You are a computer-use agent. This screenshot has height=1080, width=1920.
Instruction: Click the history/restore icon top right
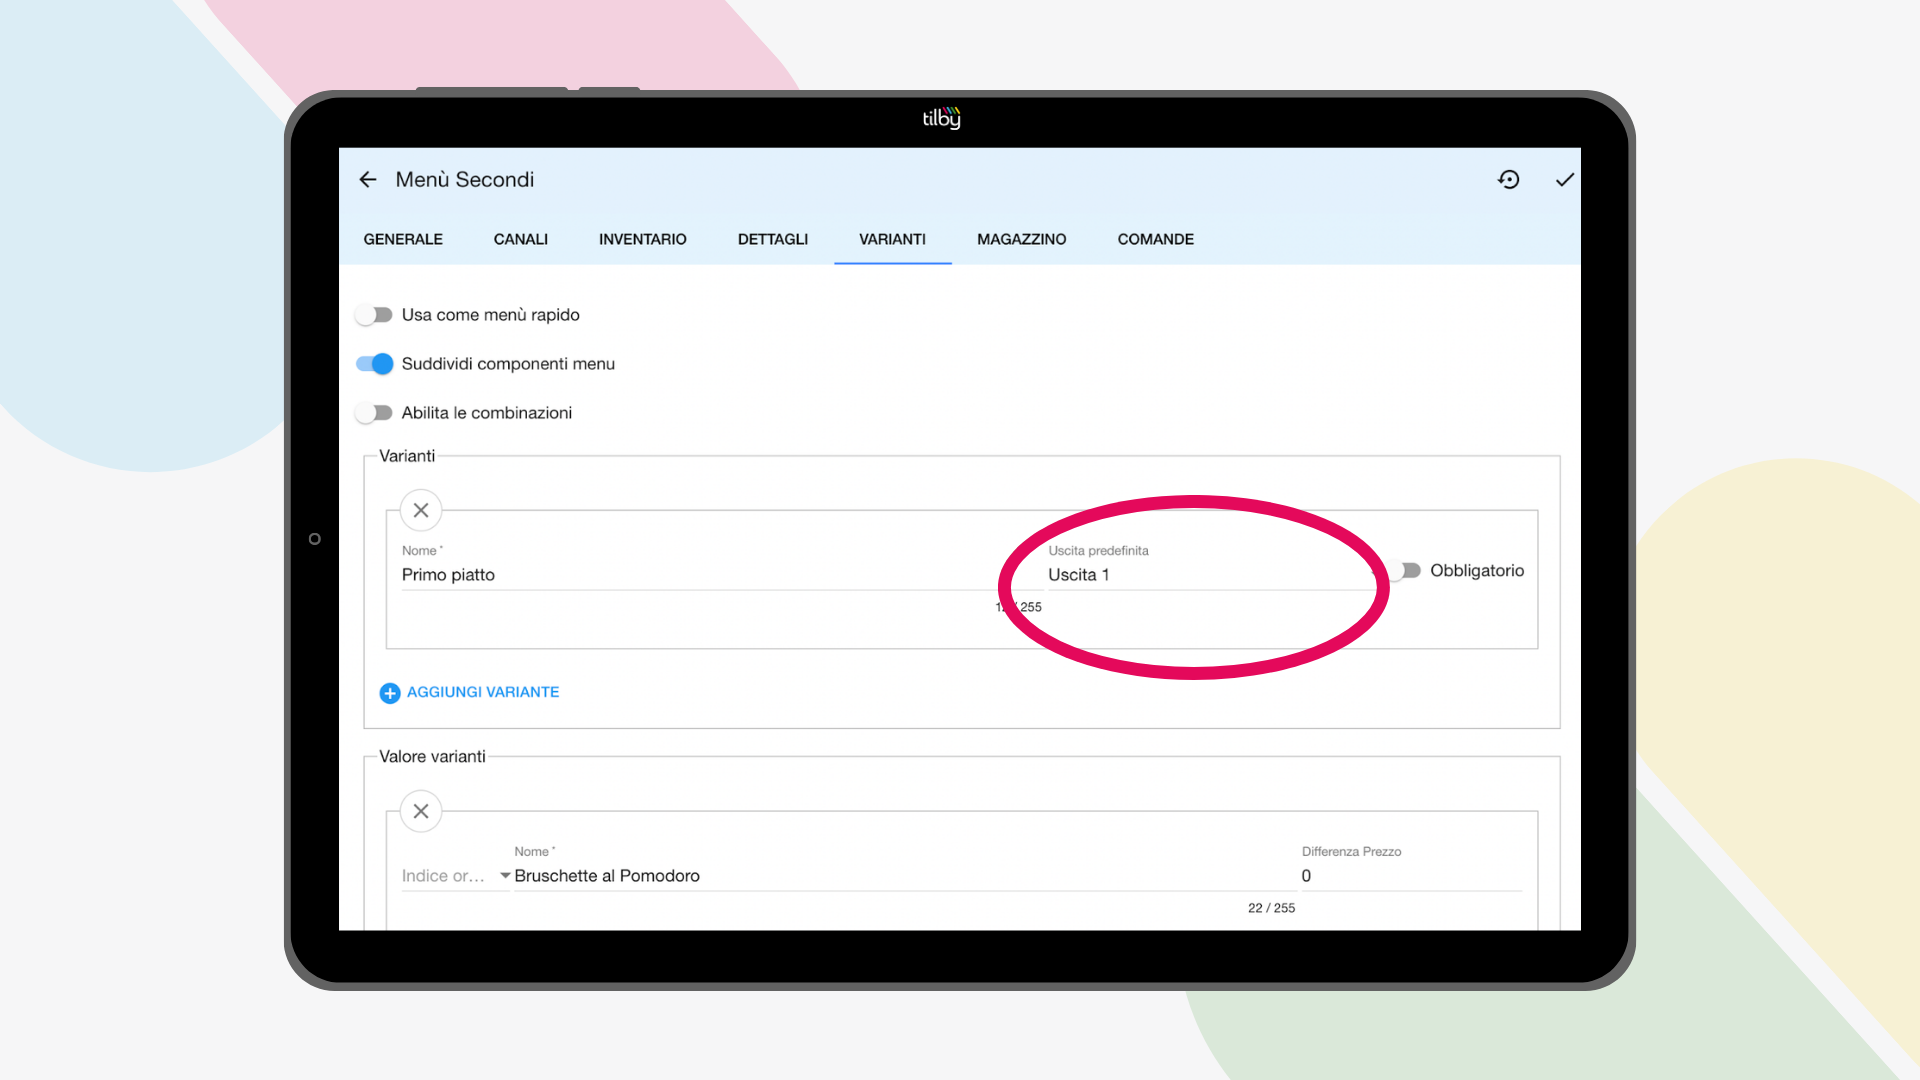pos(1509,178)
